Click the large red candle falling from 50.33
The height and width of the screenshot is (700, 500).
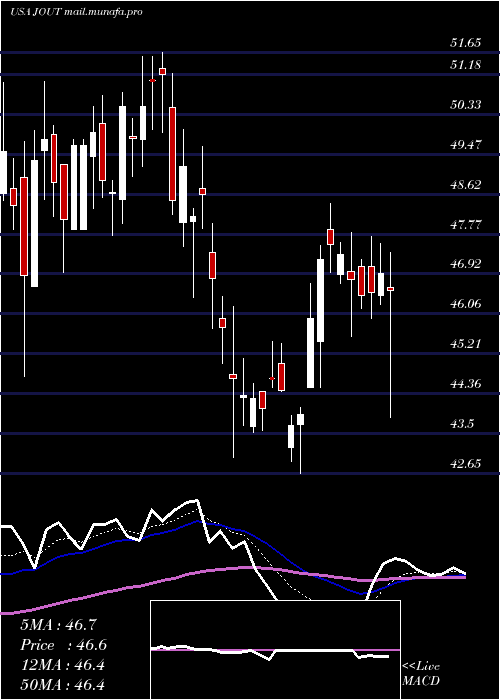172,154
